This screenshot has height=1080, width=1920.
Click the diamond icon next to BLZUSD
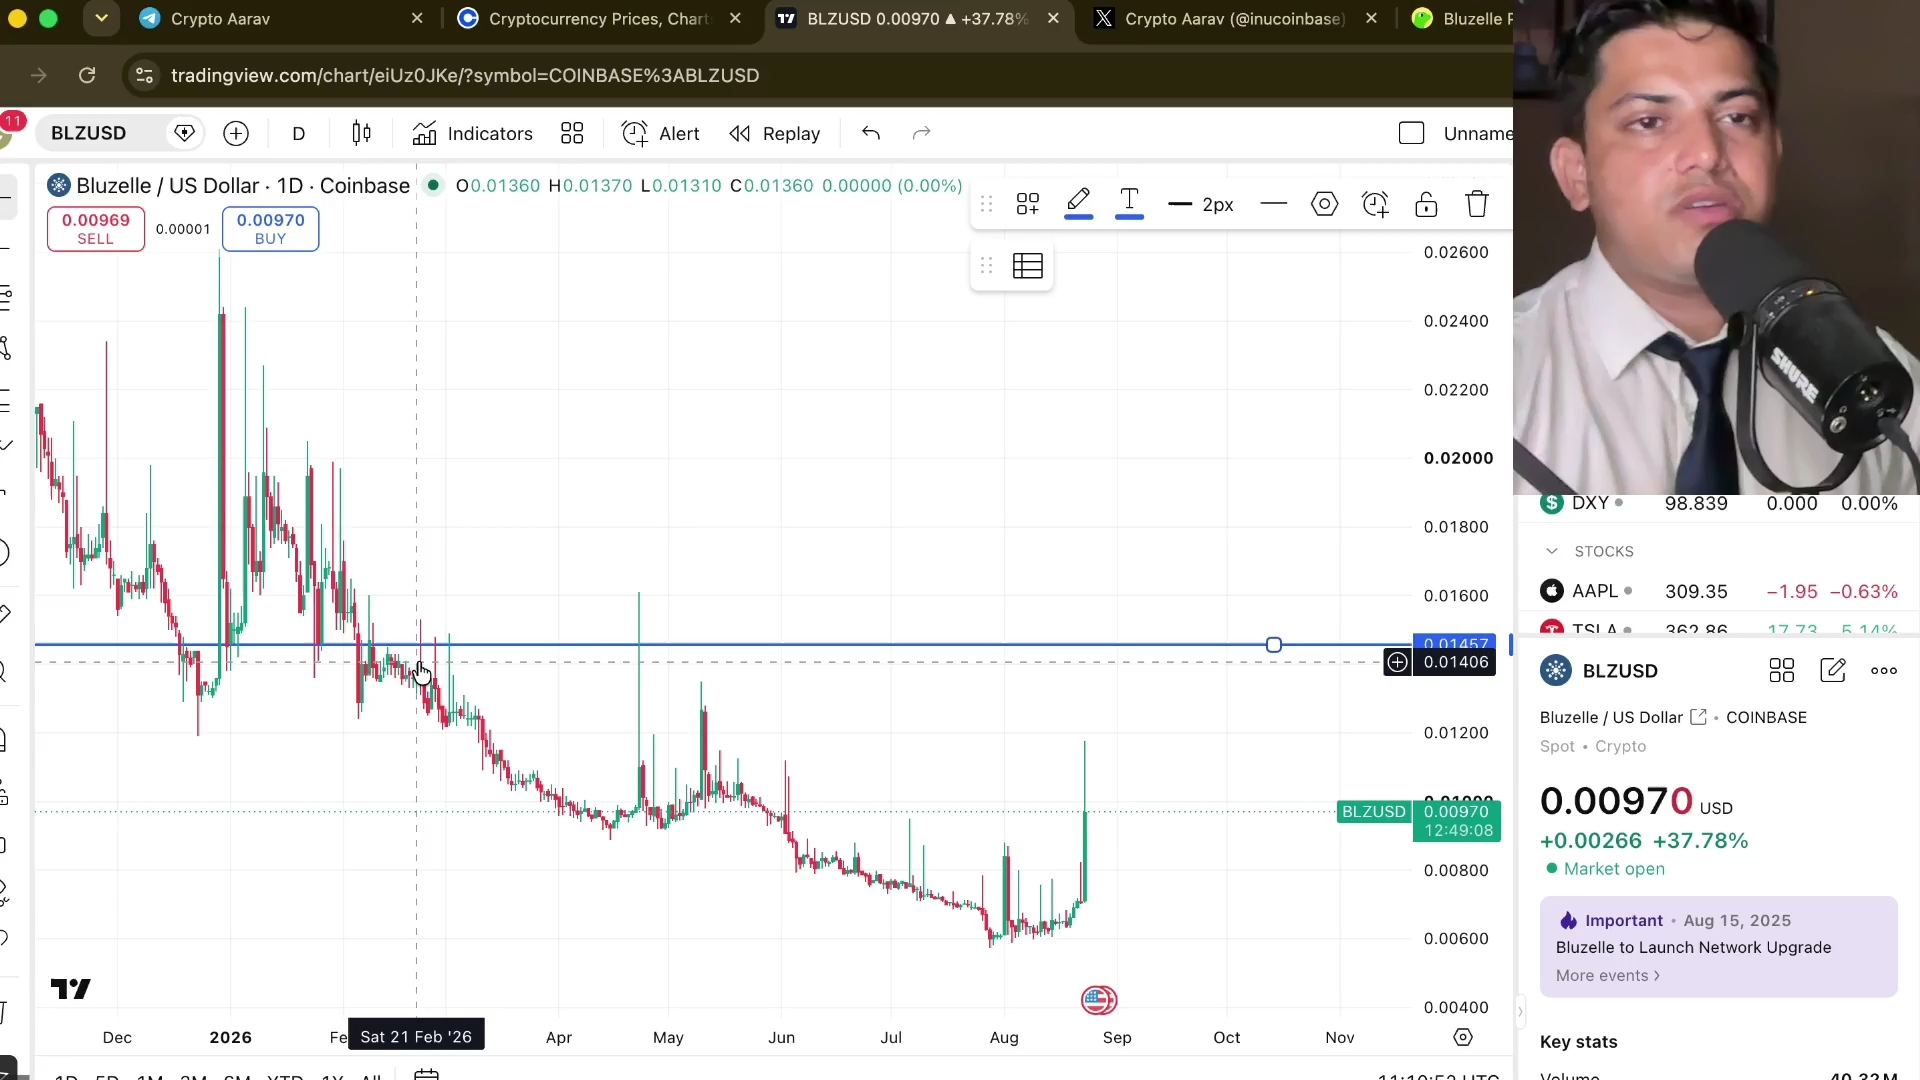point(185,134)
